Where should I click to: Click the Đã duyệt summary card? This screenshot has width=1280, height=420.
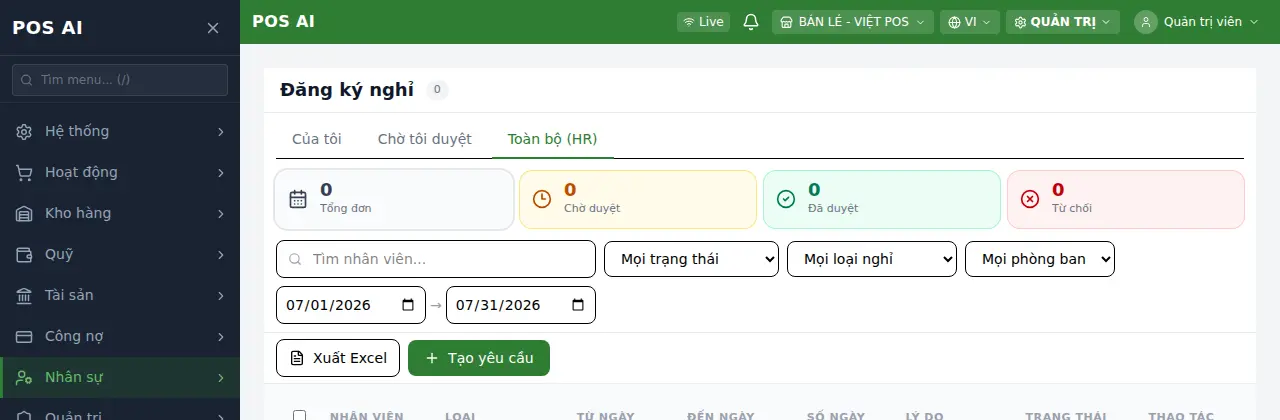(x=882, y=199)
